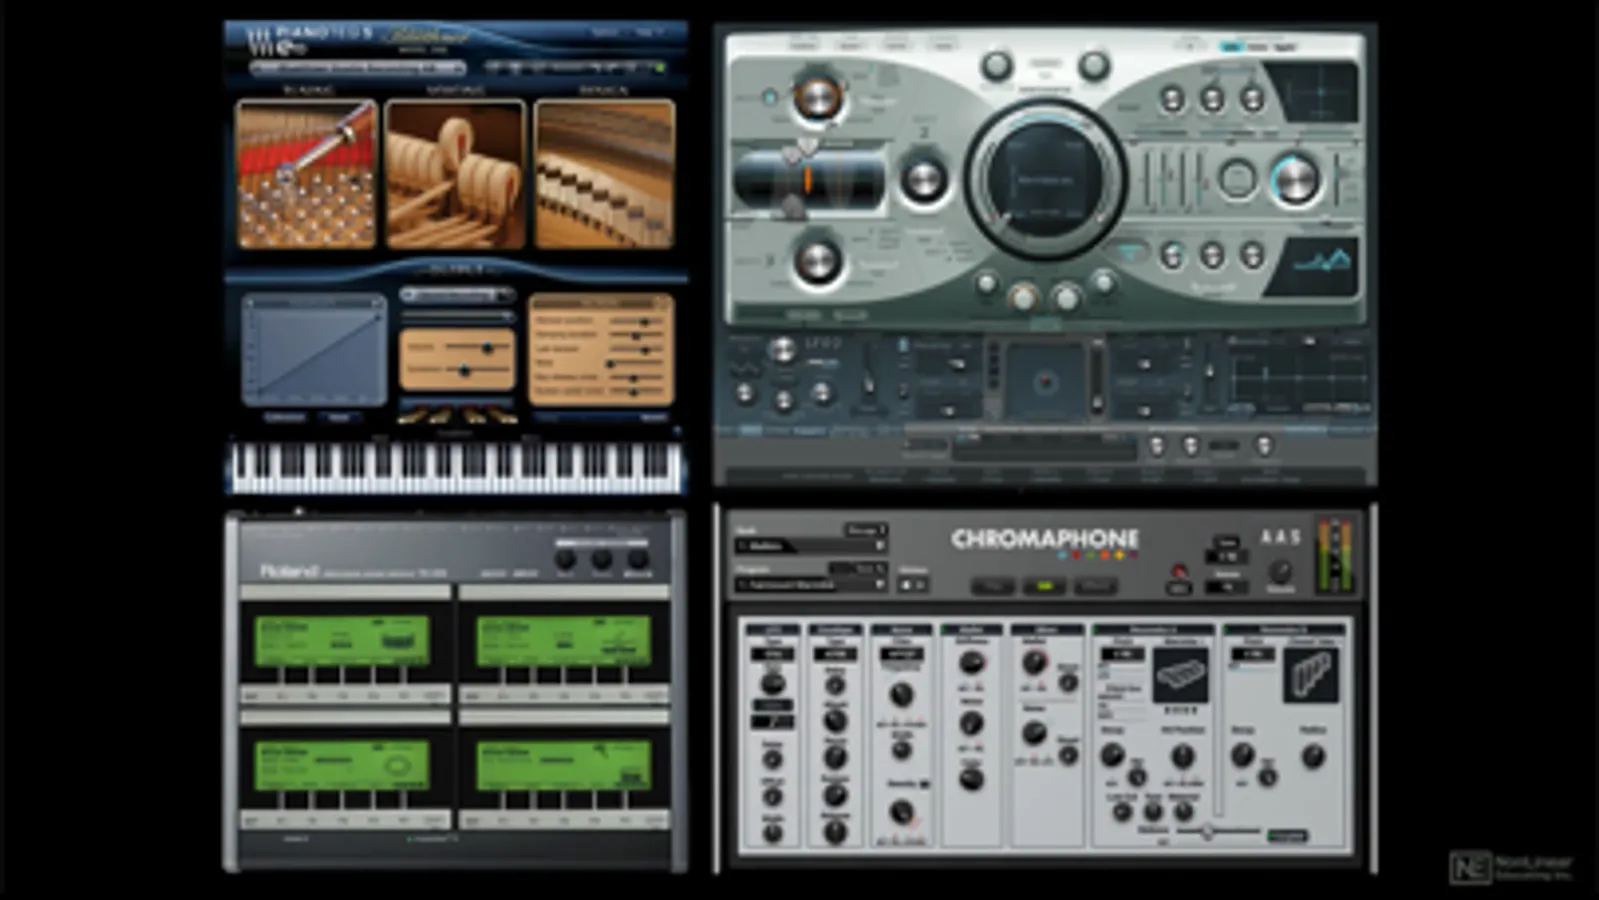Image resolution: width=1599 pixels, height=900 pixels.
Task: Click the Chromaphone output level meter
Action: click(1335, 554)
